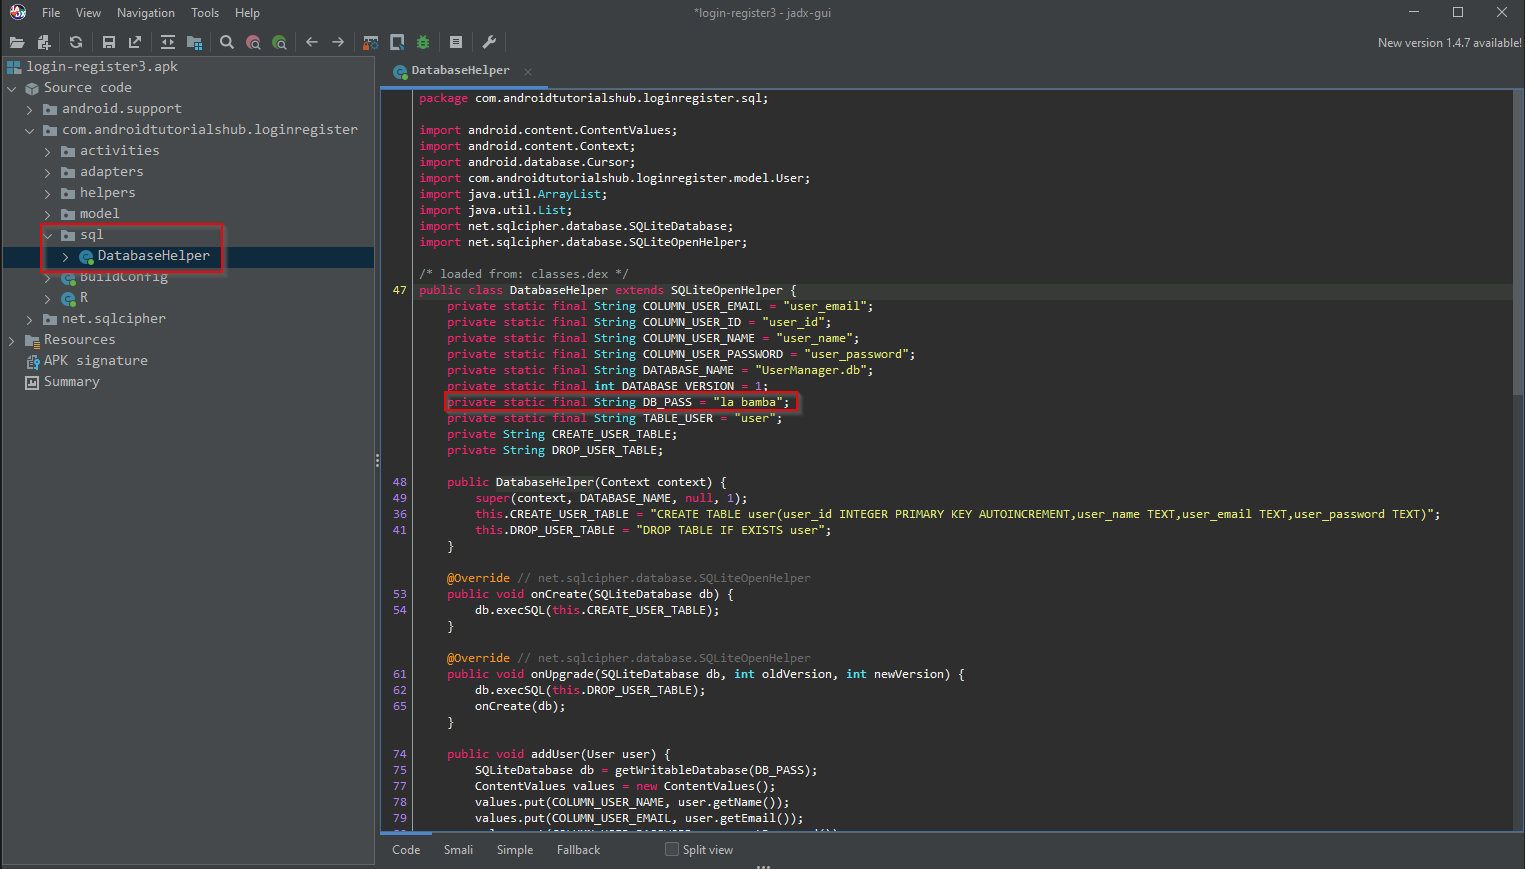
Task: Open Preferences with the wrench icon
Action: coord(489,42)
